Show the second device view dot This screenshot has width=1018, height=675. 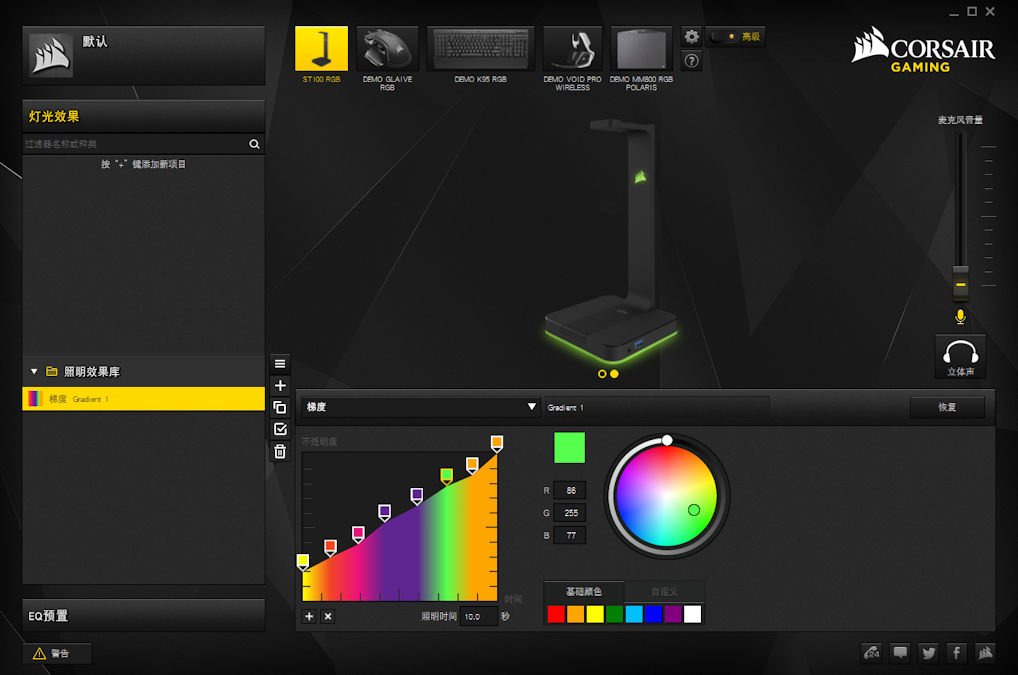[x=614, y=374]
